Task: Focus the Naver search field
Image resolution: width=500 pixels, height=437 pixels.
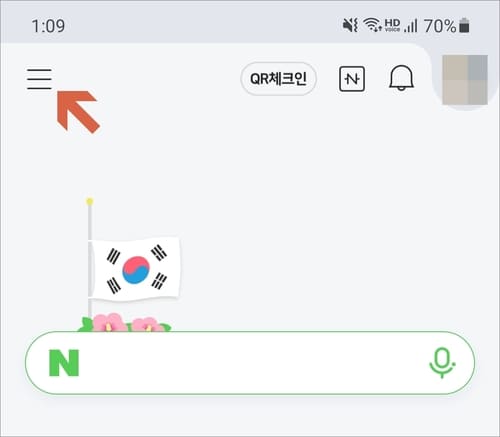Action: click(250, 363)
